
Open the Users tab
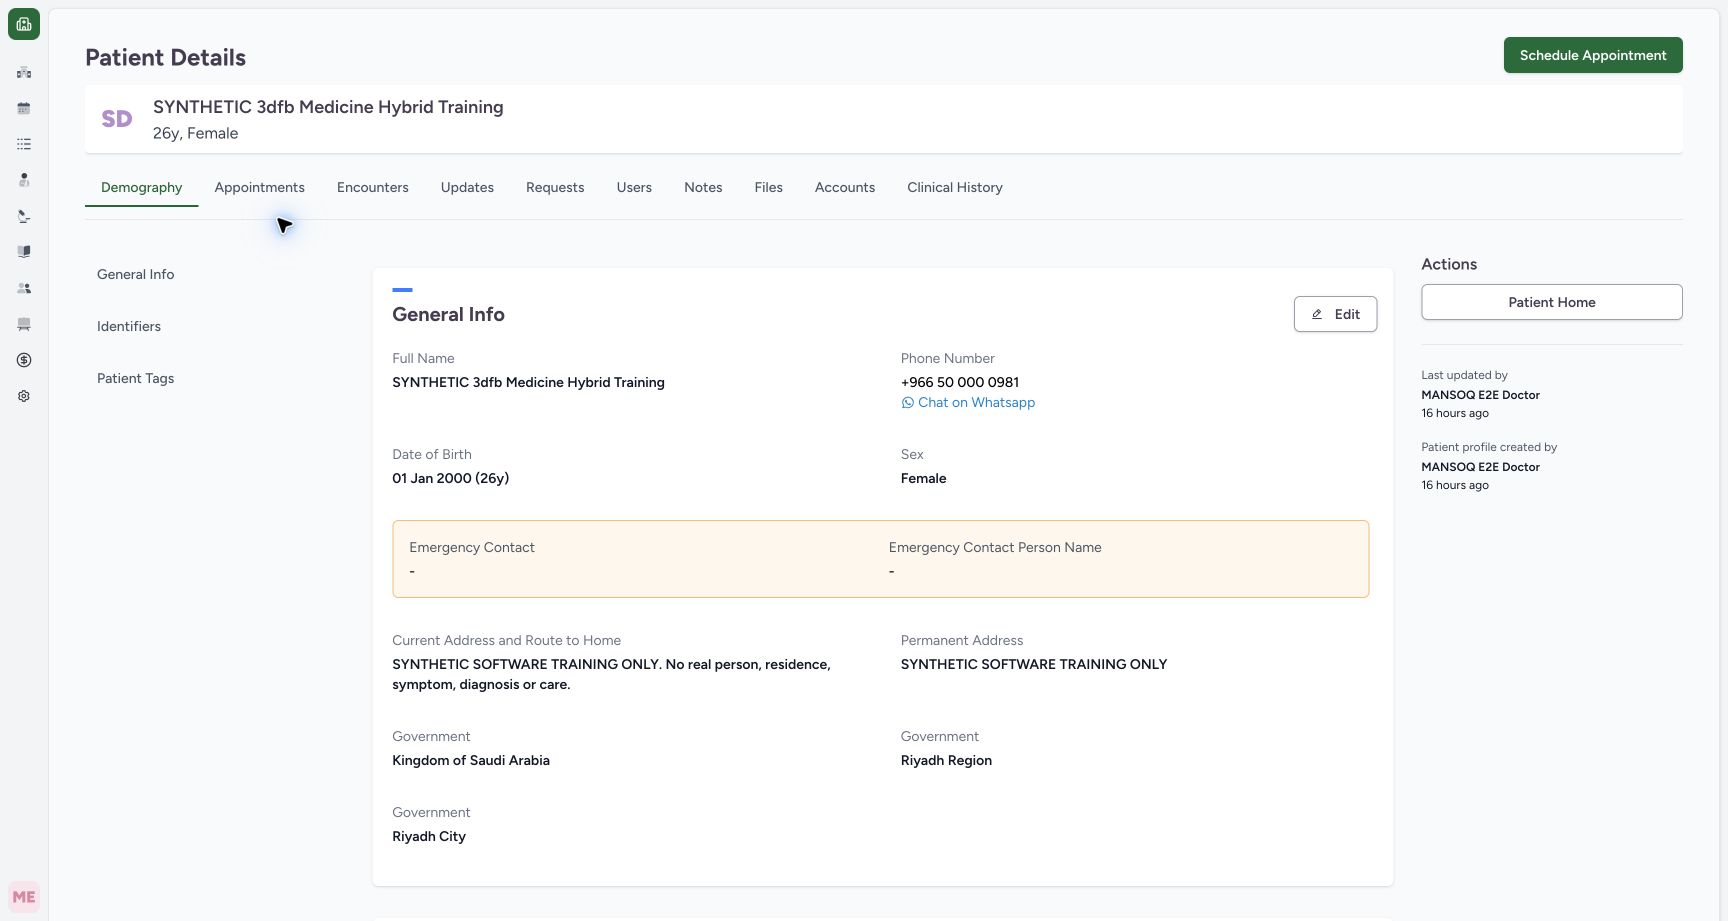pyautogui.click(x=634, y=187)
